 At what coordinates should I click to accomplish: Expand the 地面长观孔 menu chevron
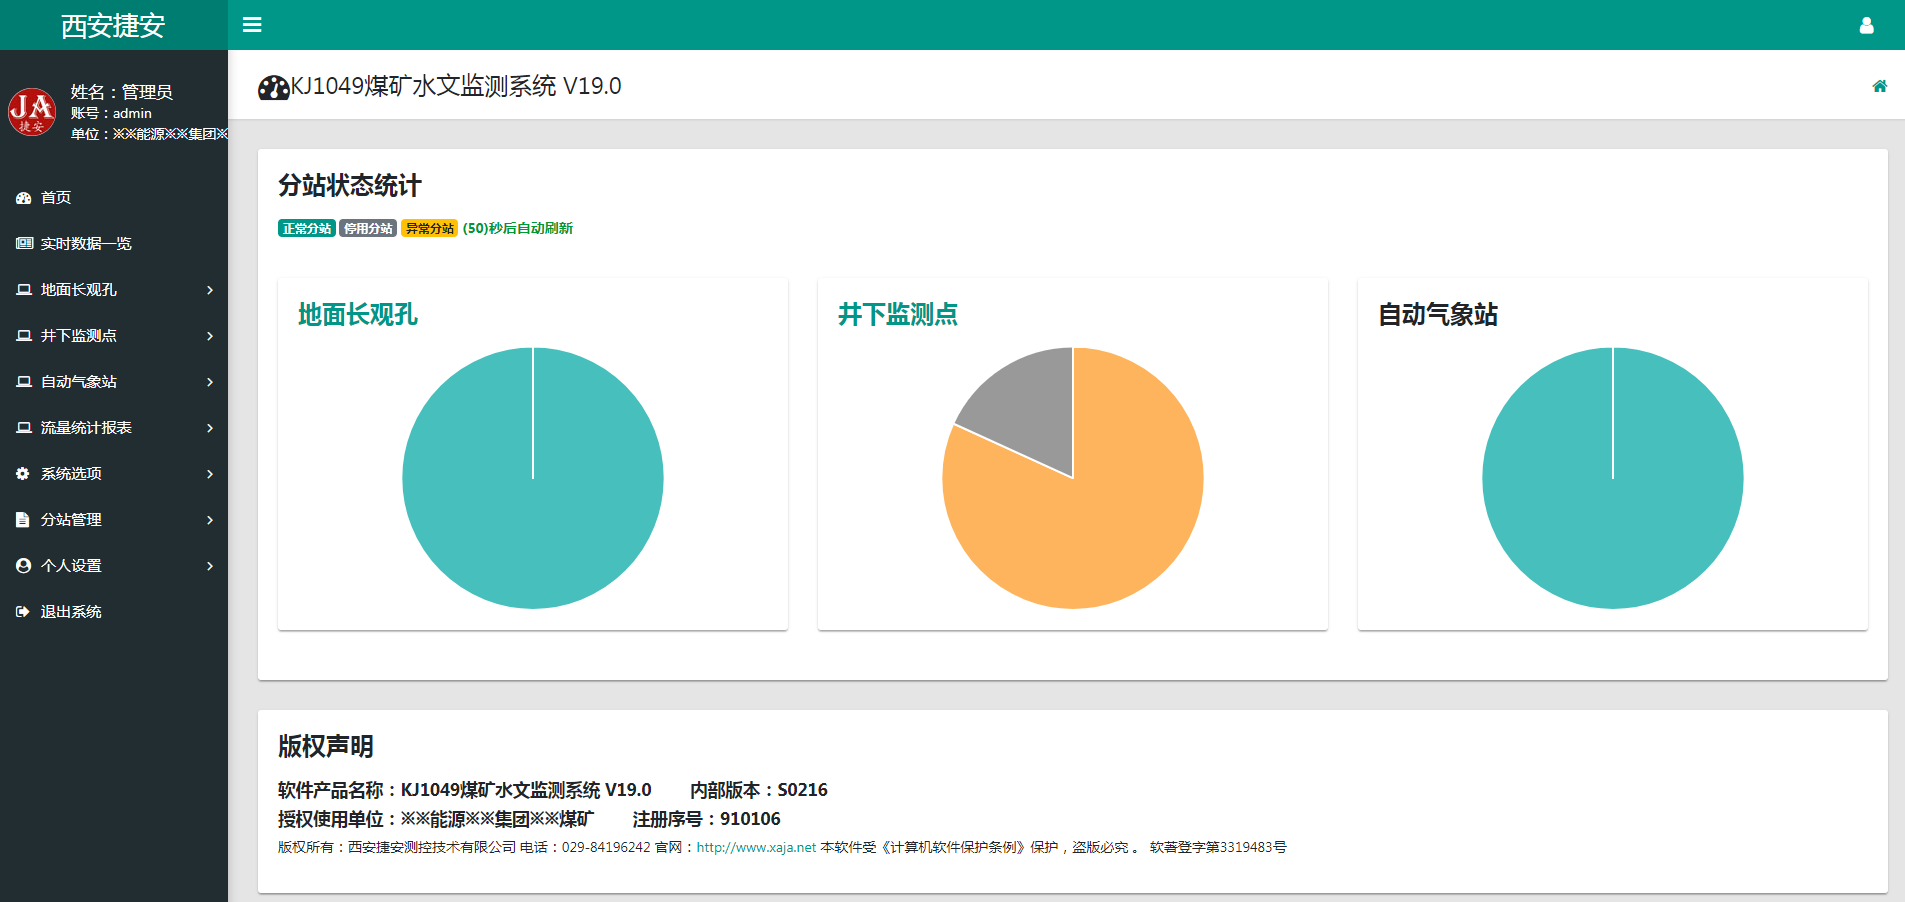click(x=210, y=290)
